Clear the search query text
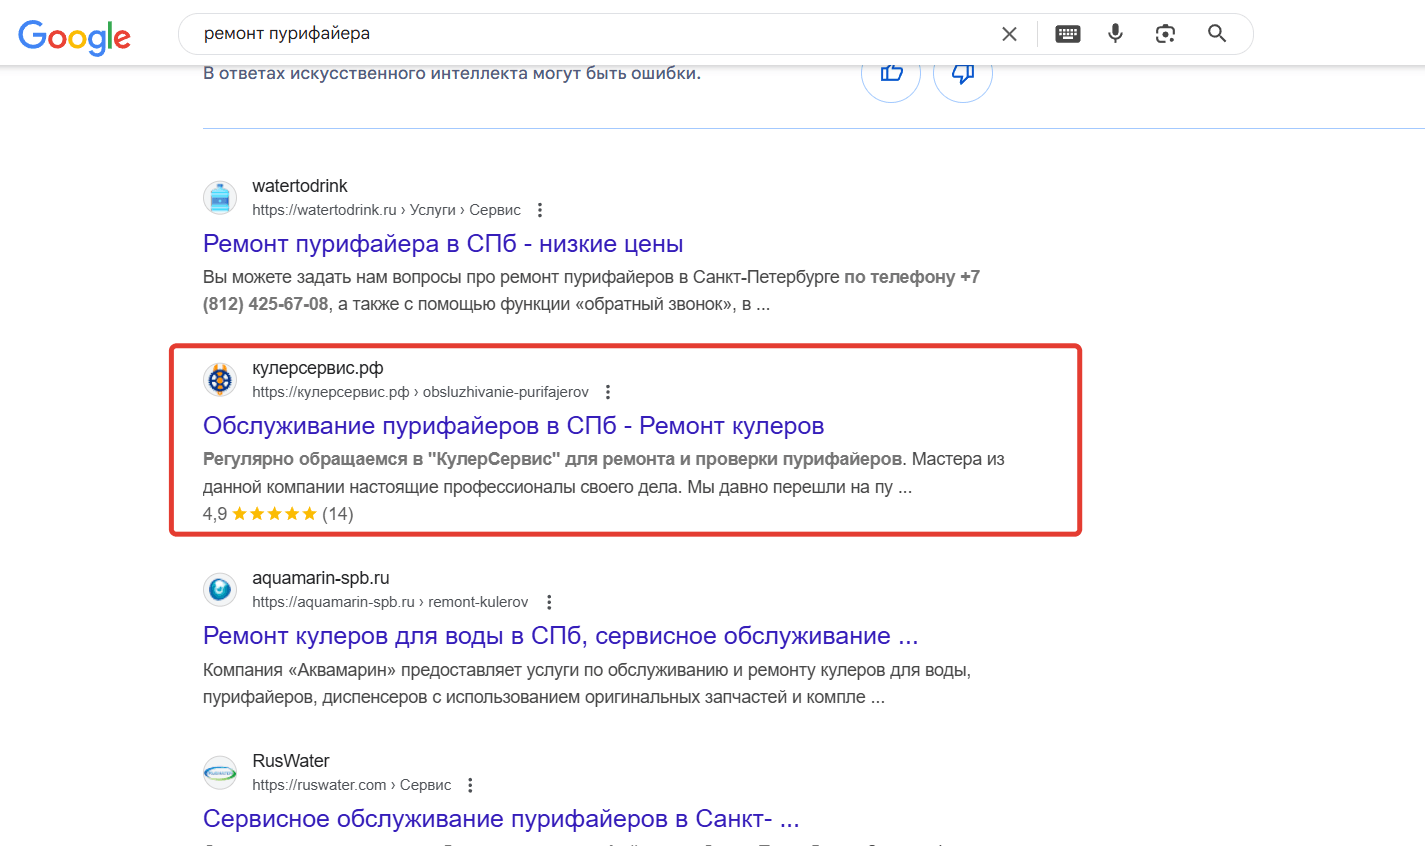Image resolution: width=1425 pixels, height=846 pixels. (1009, 34)
